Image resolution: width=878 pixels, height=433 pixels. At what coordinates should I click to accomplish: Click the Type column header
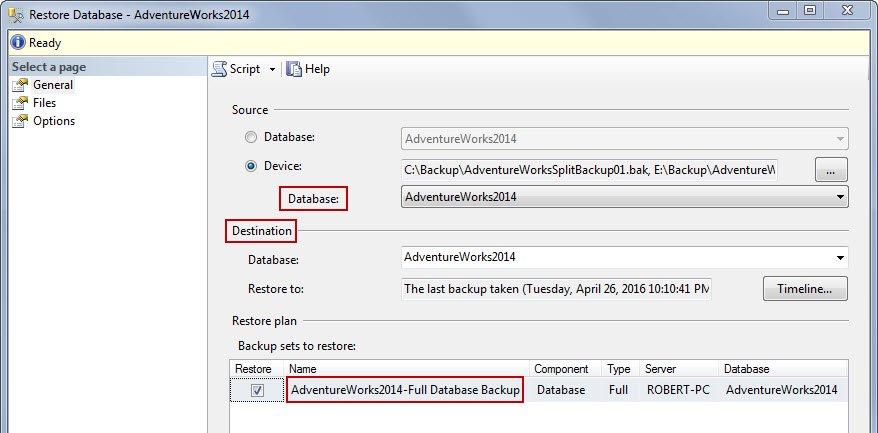[x=620, y=369]
